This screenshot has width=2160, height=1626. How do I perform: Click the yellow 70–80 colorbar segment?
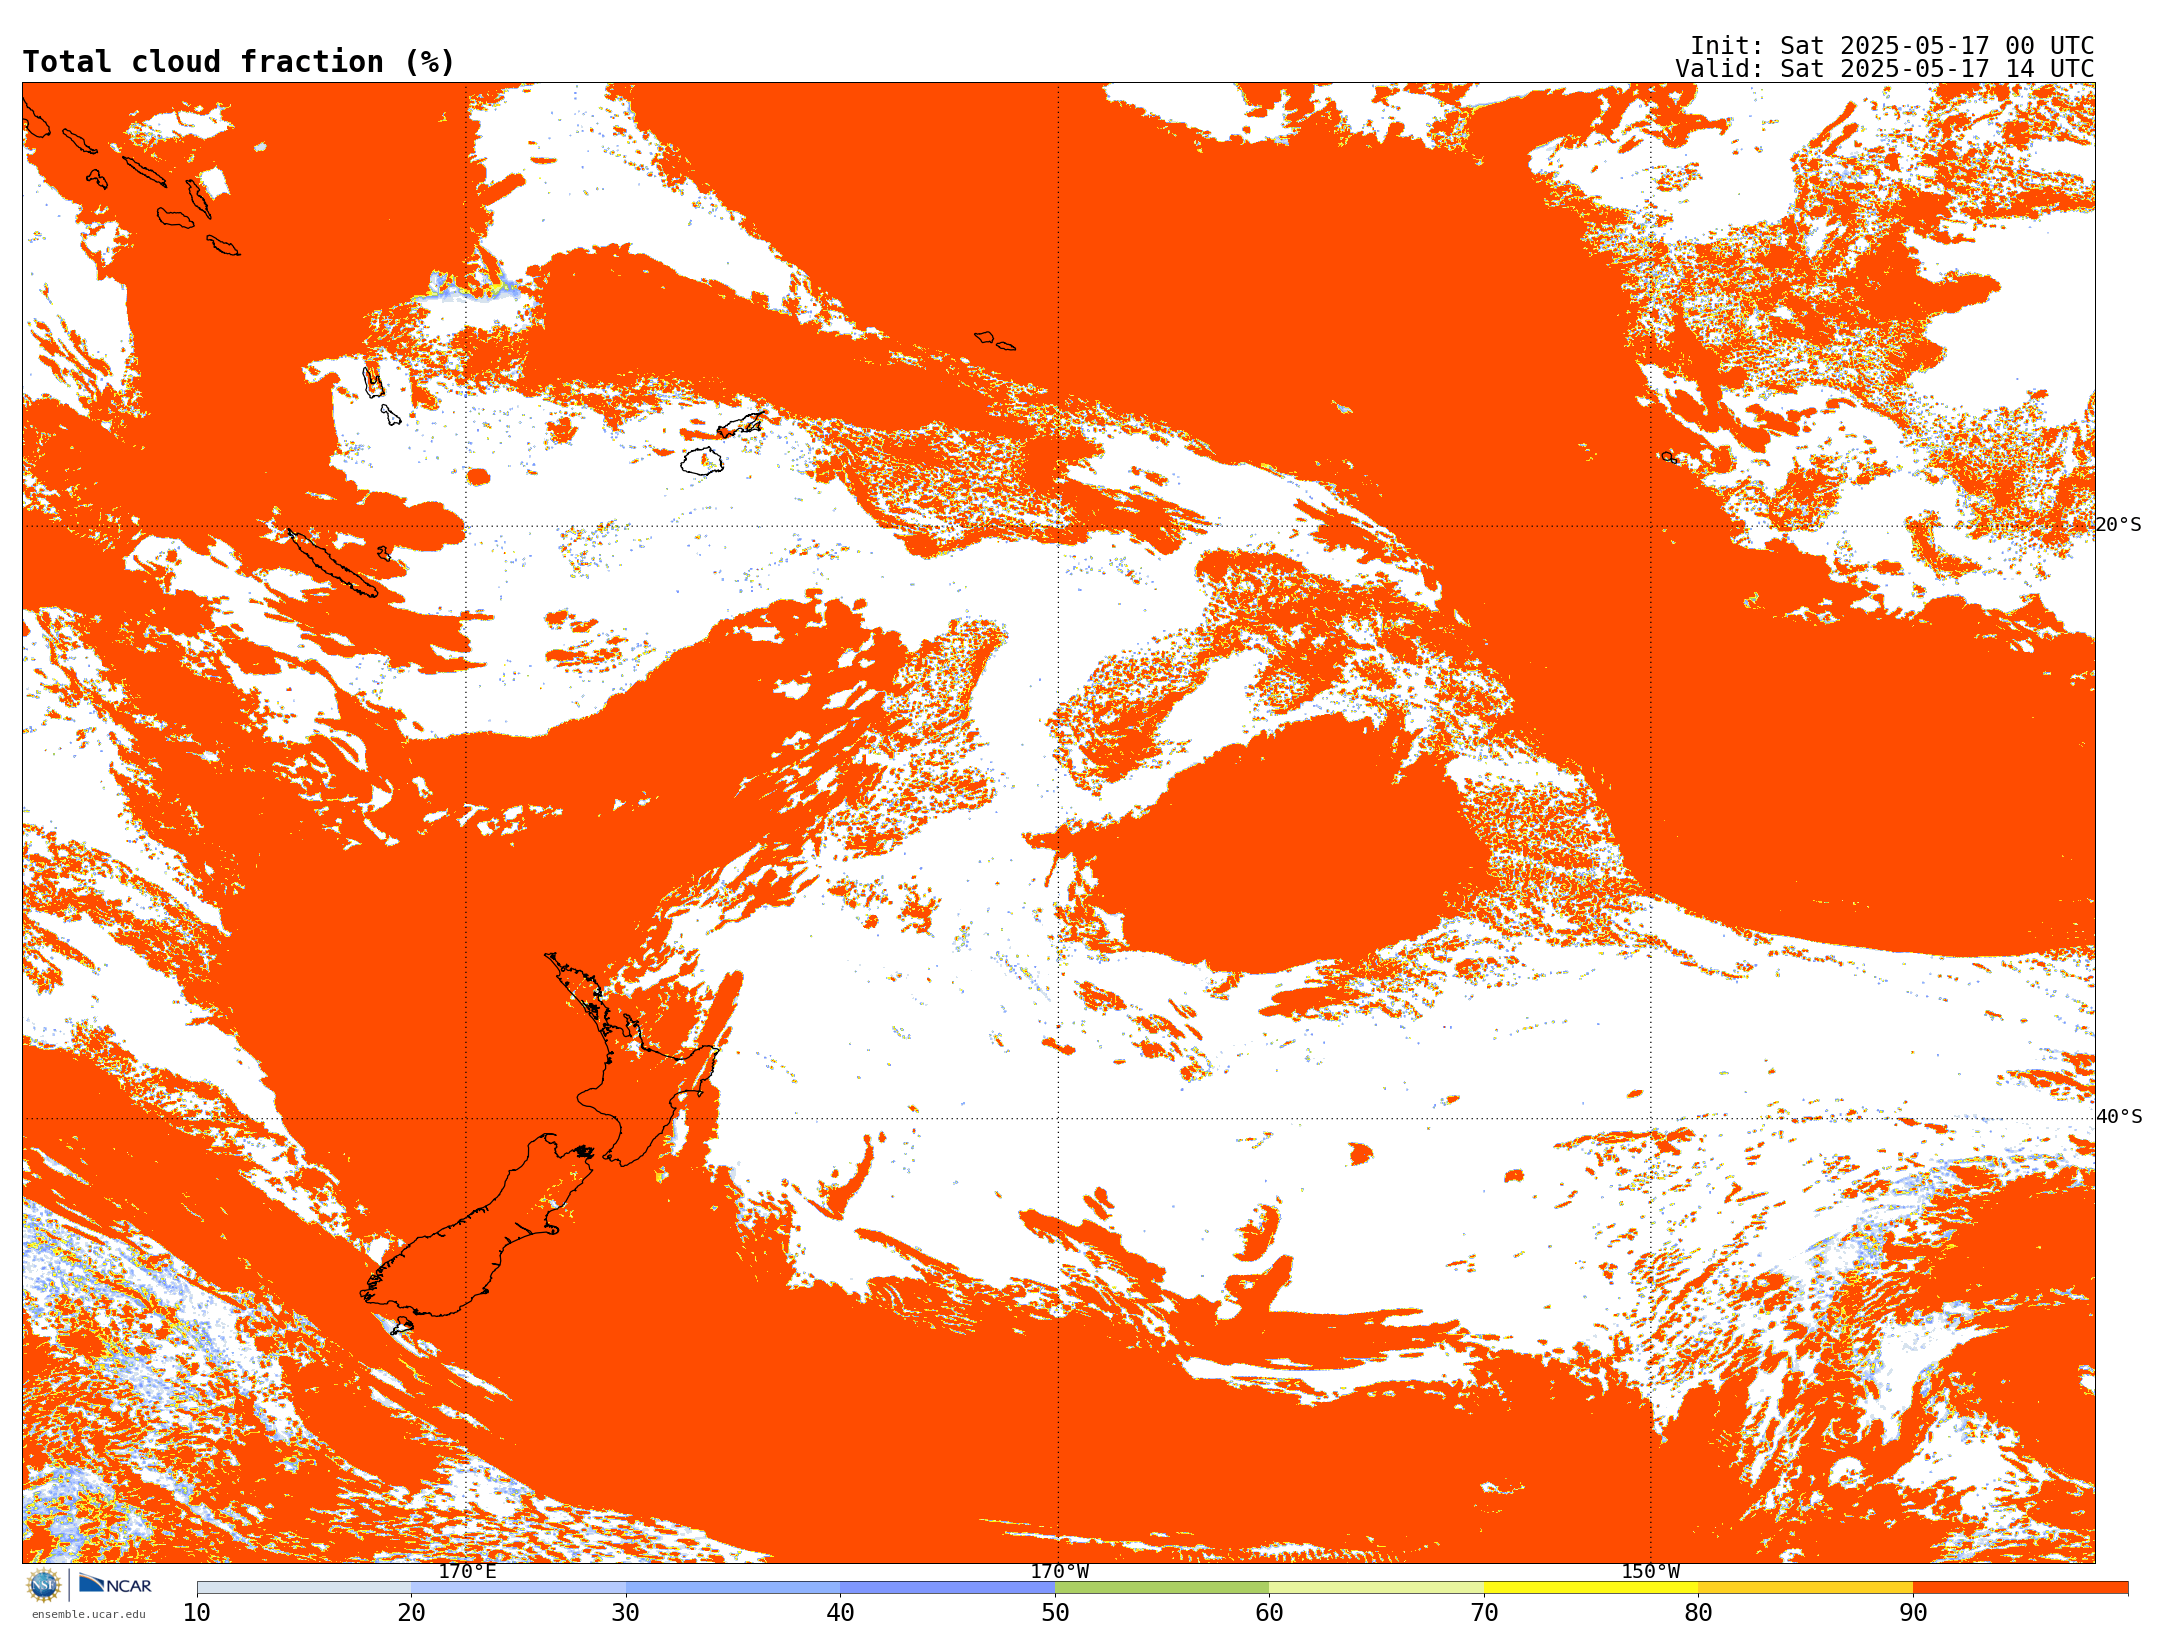(x=1591, y=1588)
